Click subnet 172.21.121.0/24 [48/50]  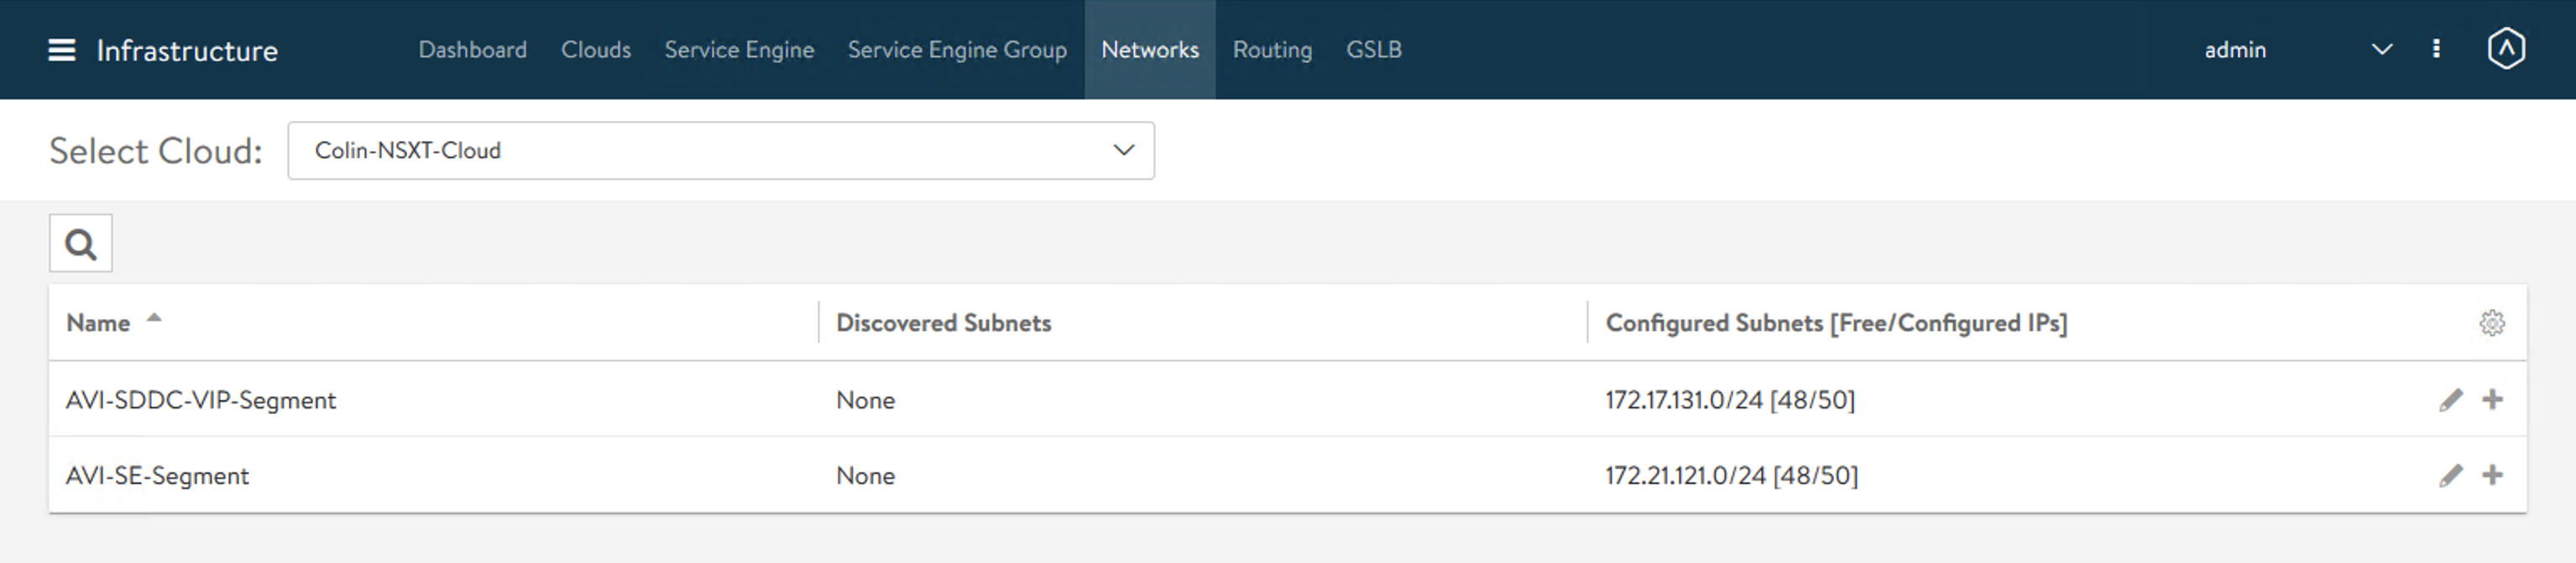[1732, 476]
